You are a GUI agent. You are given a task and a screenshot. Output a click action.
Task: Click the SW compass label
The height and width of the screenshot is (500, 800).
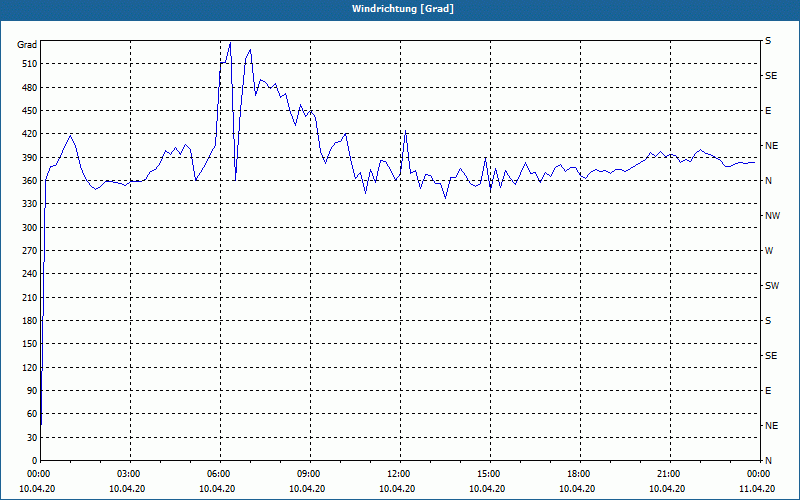click(x=772, y=286)
